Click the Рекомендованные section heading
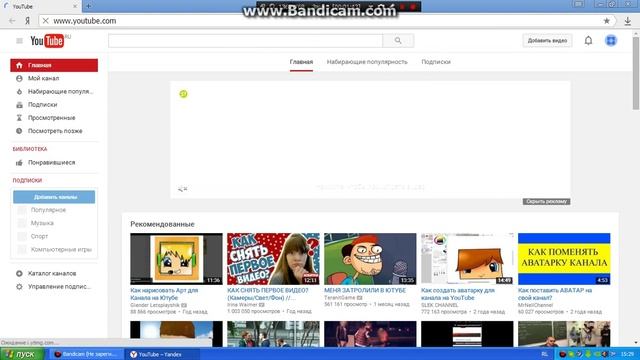 (x=162, y=224)
